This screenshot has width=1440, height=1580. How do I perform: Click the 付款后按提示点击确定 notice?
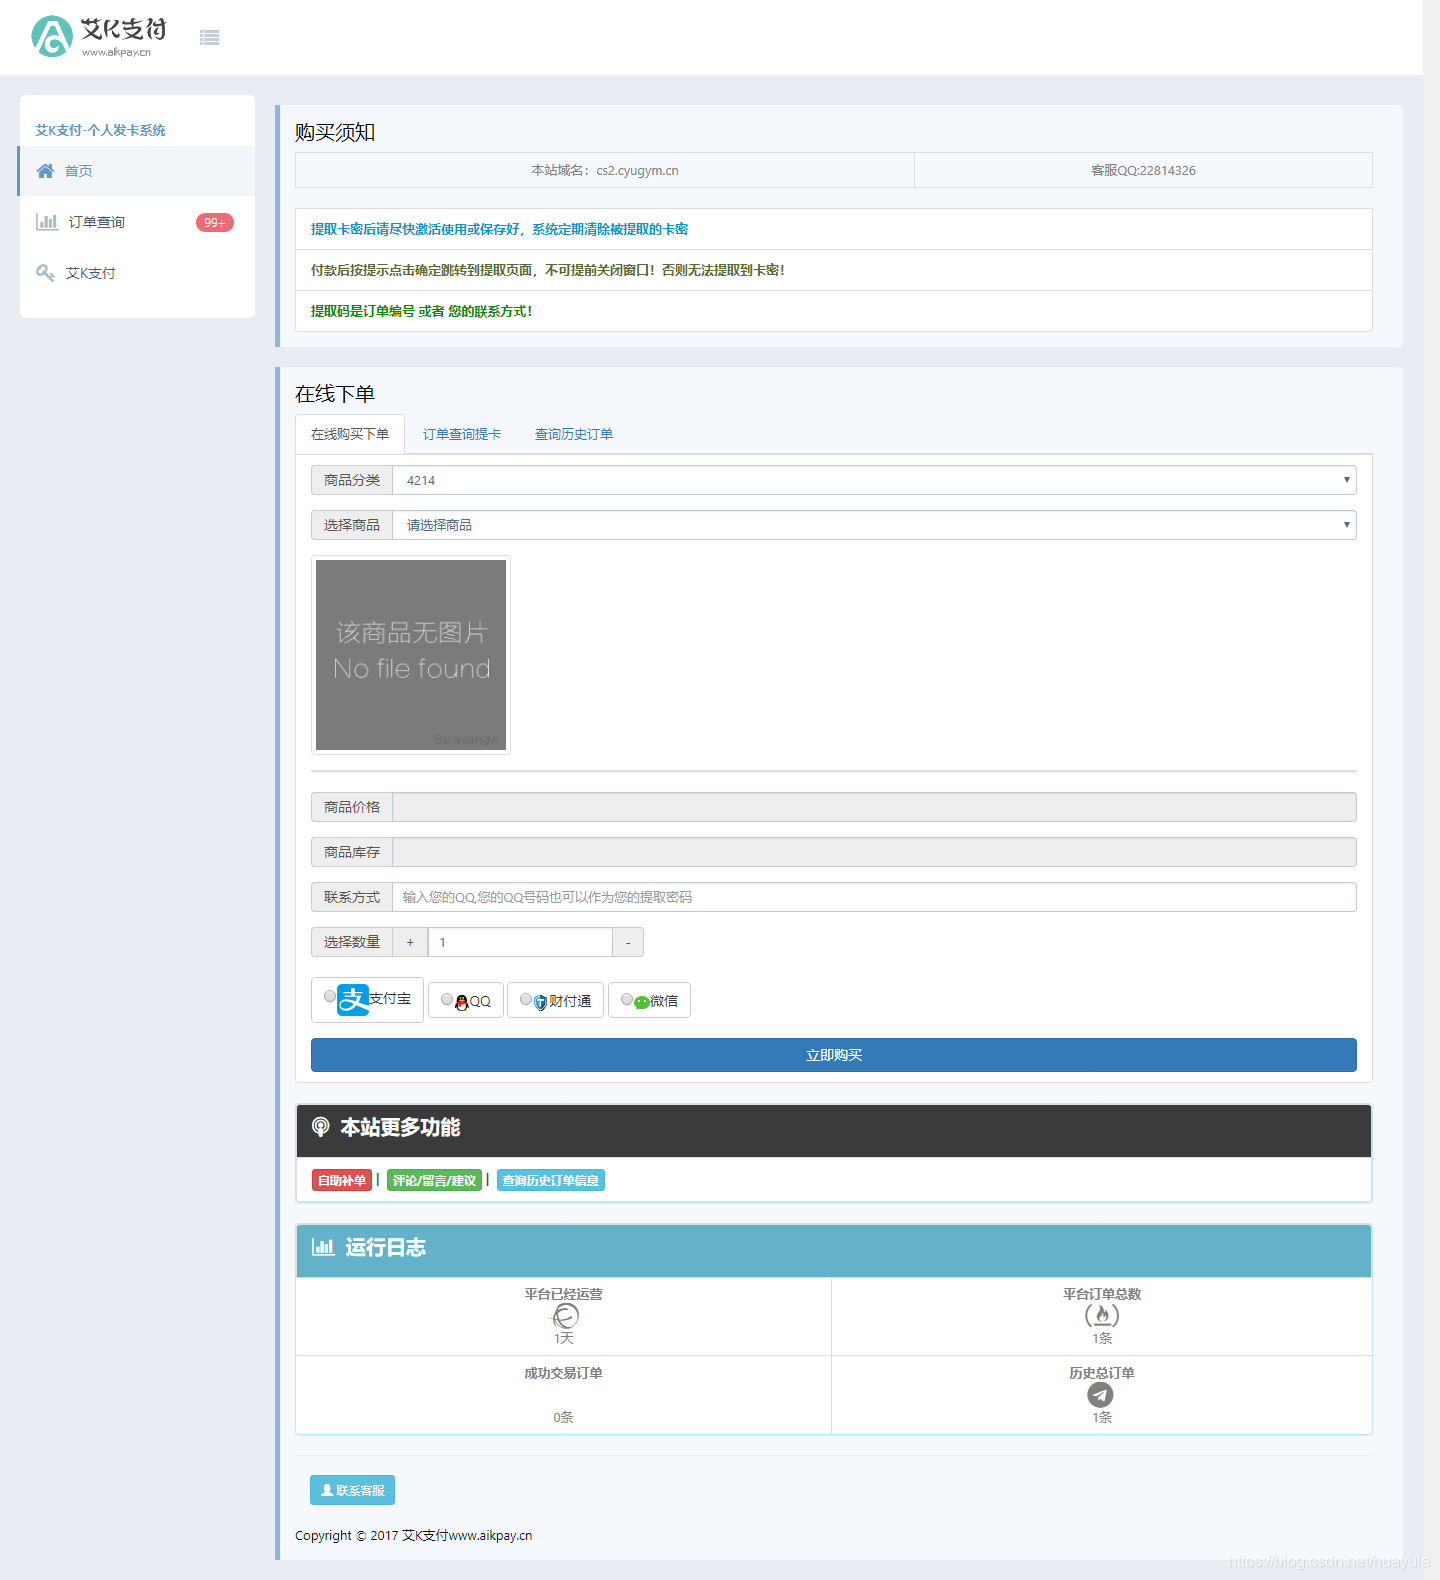pos(834,270)
